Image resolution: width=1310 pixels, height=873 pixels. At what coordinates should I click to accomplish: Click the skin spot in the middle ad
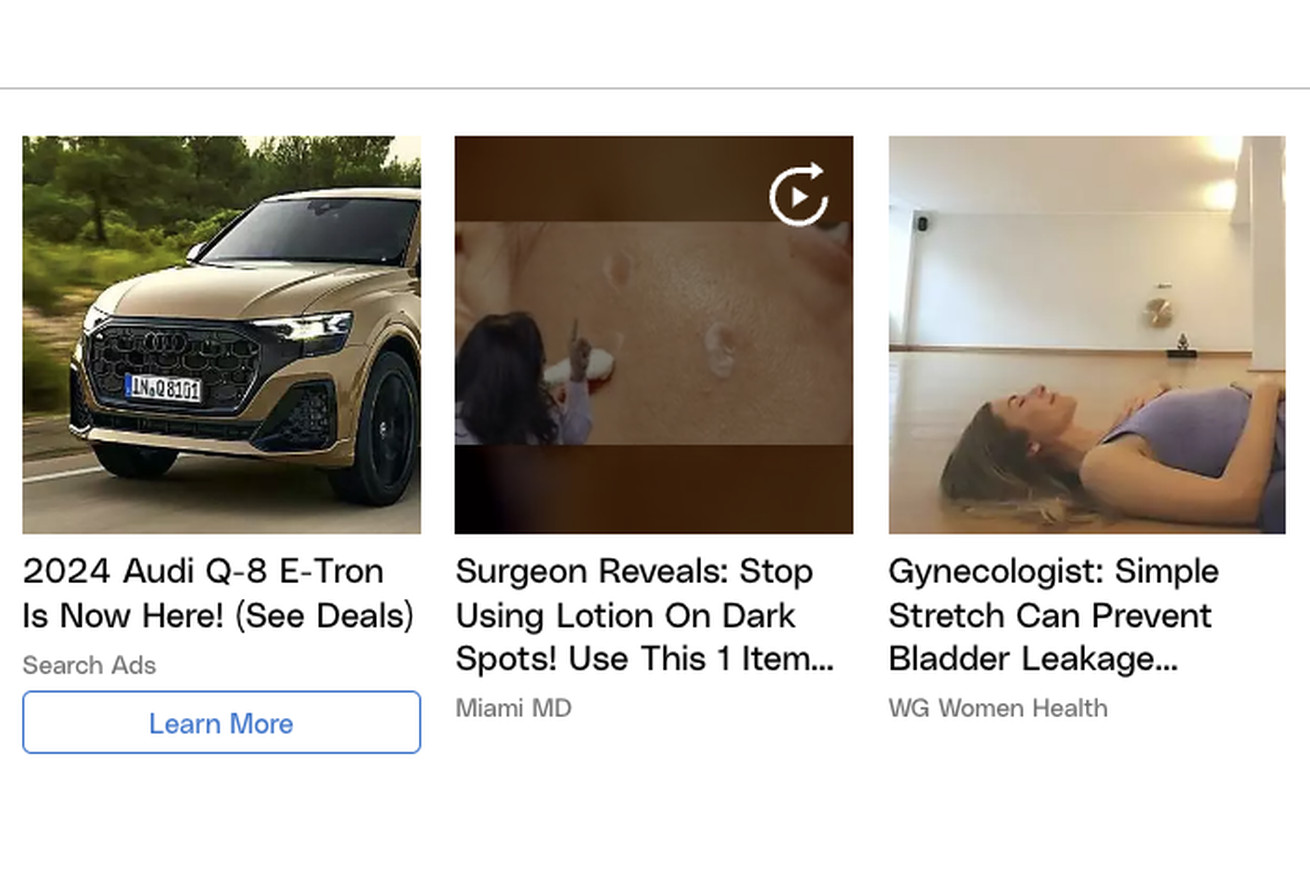719,346
